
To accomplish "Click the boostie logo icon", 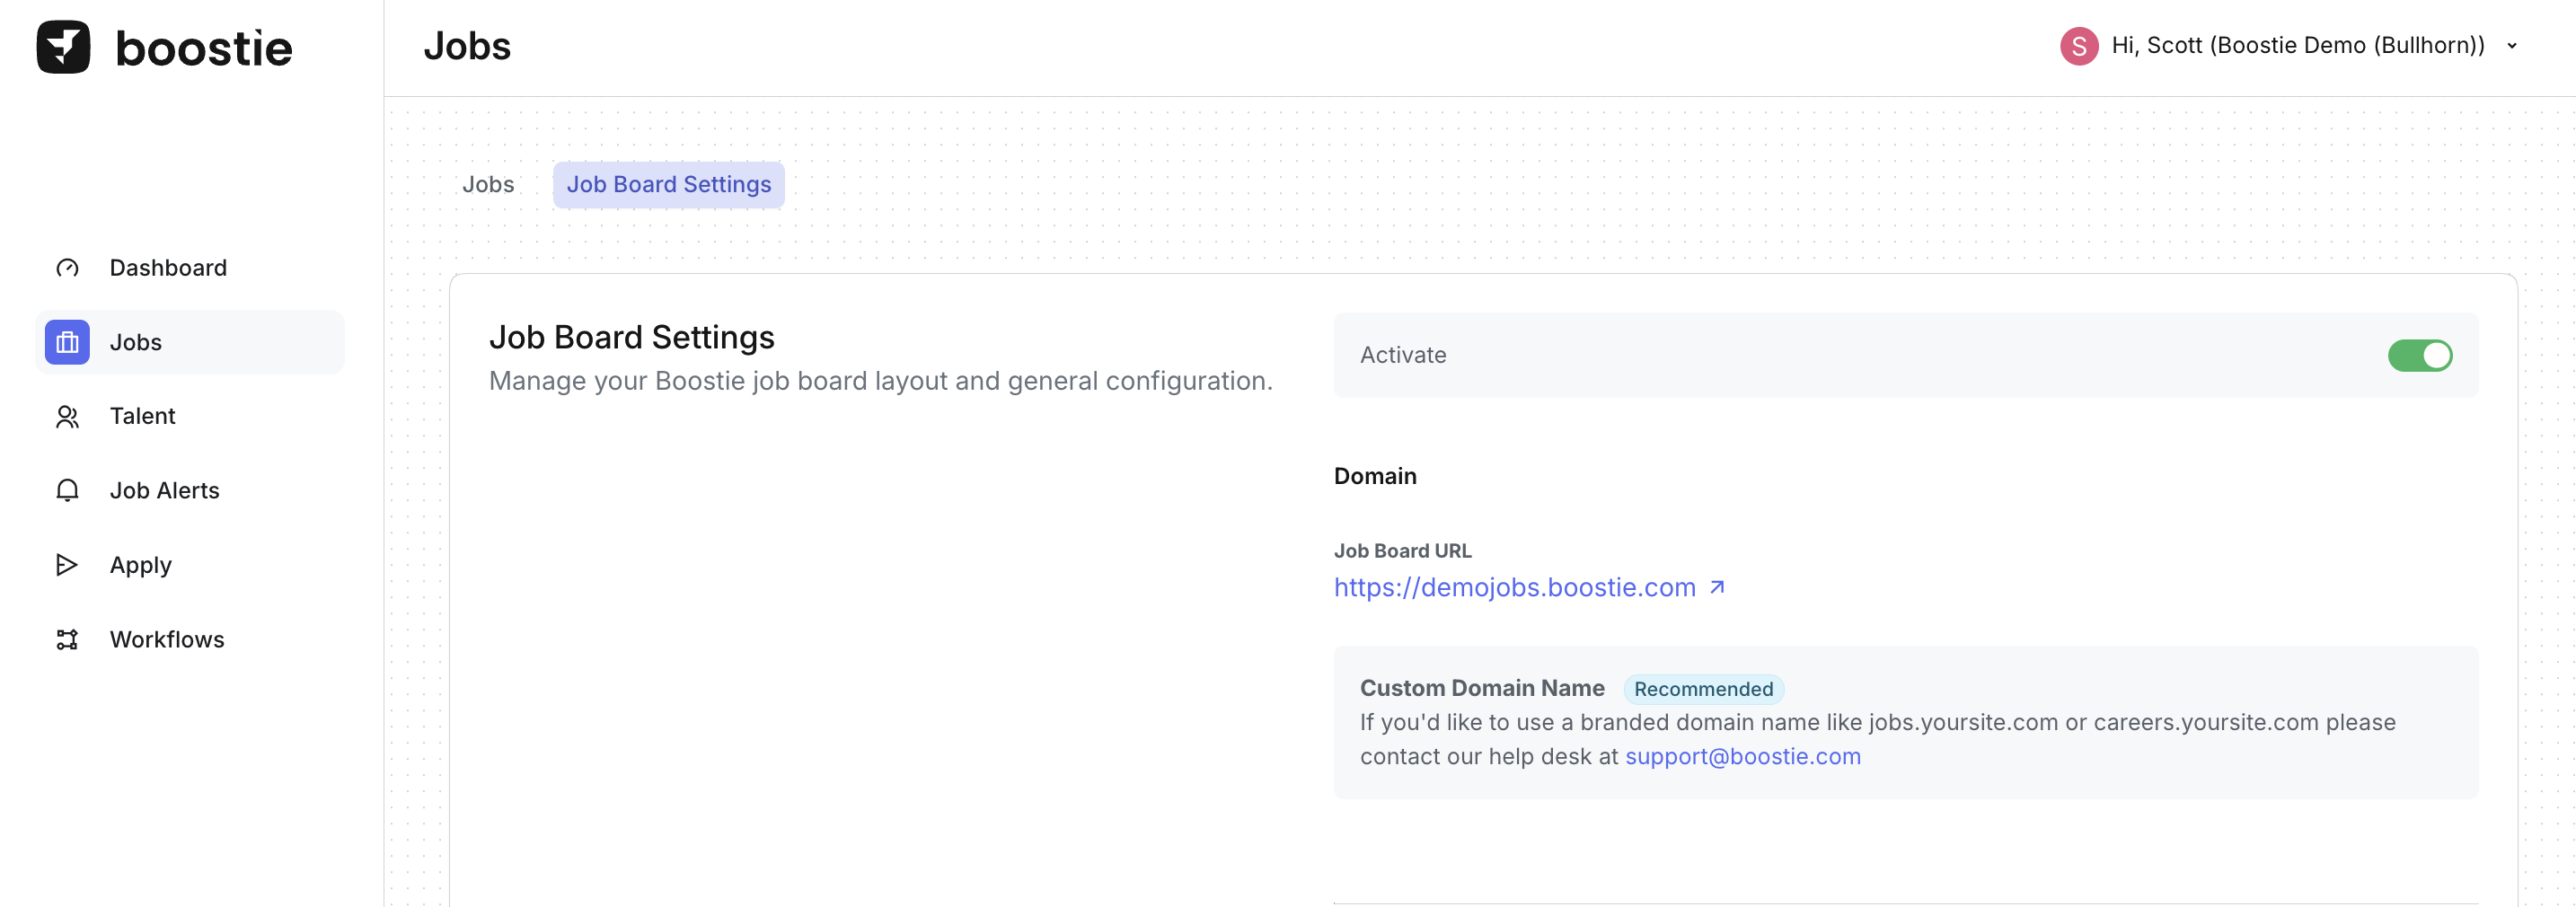I will tap(63, 47).
